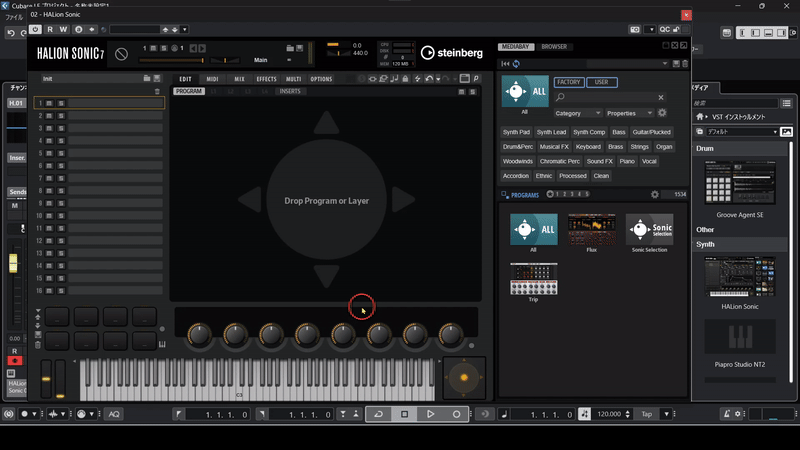
Task: Enable Read automation R button
Action: click(x=50, y=30)
